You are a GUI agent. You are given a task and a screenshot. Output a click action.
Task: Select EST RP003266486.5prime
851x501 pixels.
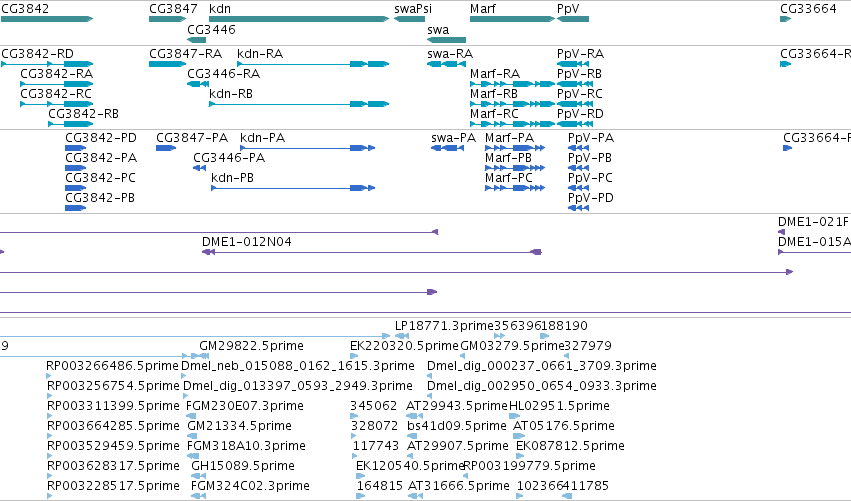[112, 366]
